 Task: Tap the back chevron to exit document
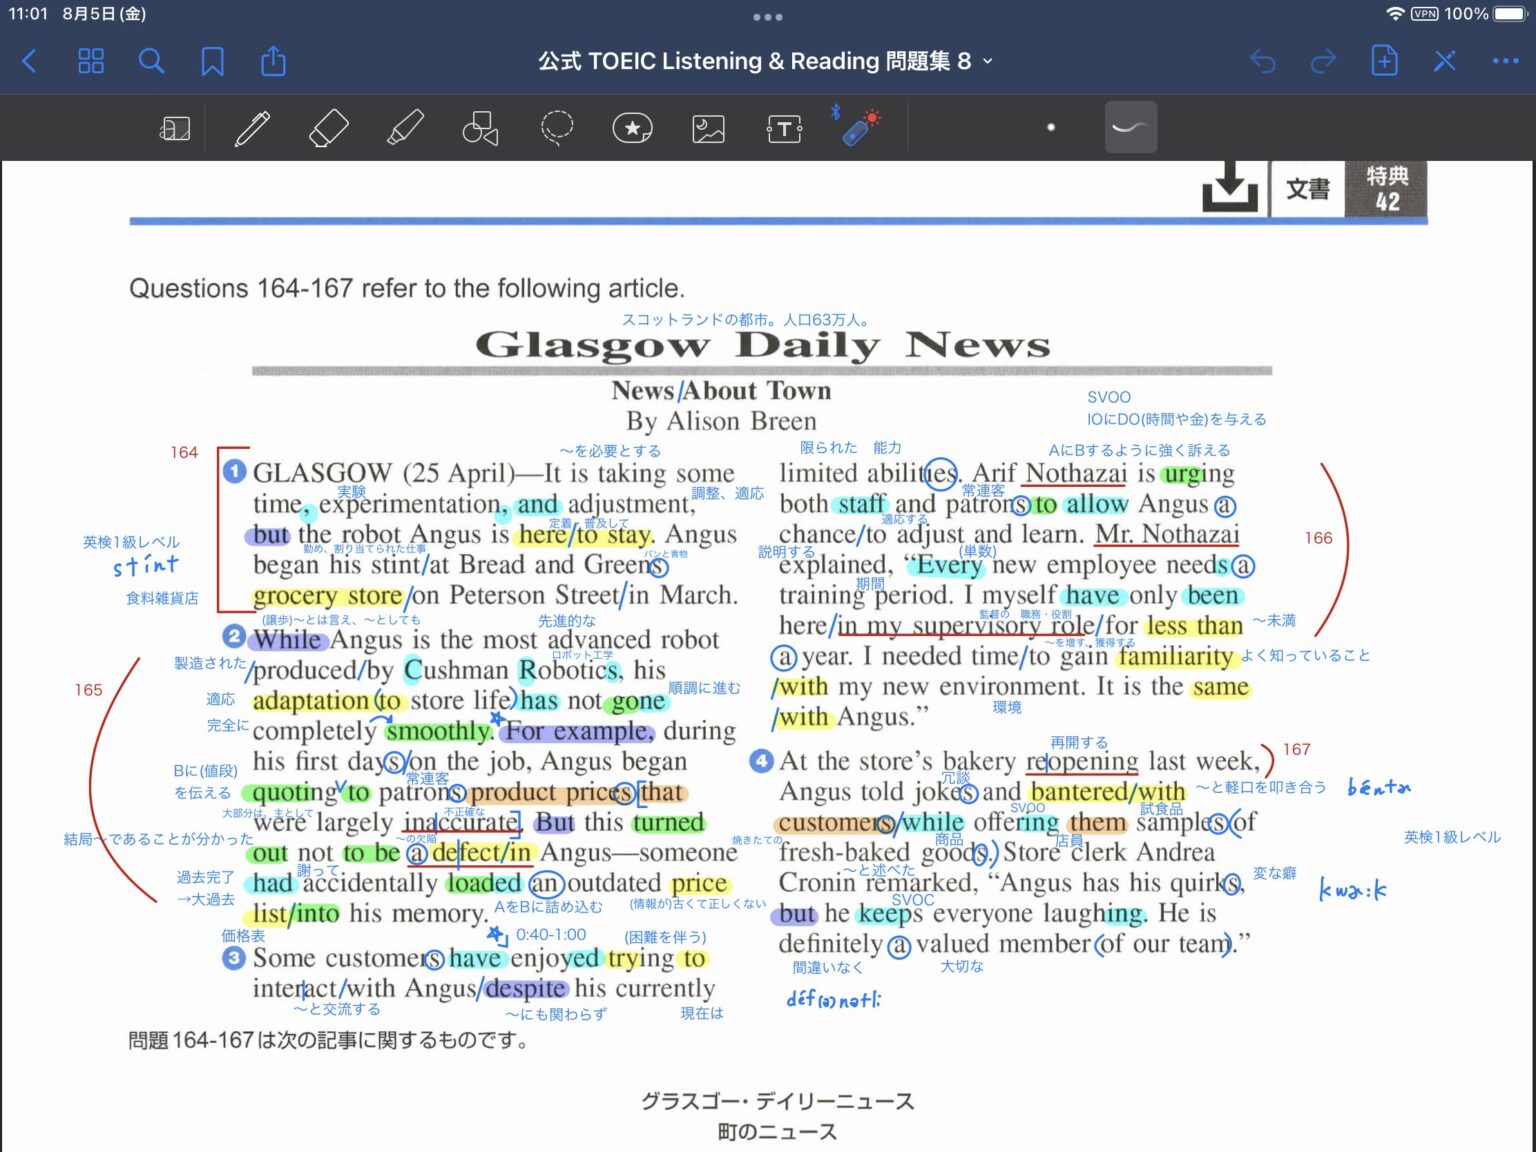[29, 61]
